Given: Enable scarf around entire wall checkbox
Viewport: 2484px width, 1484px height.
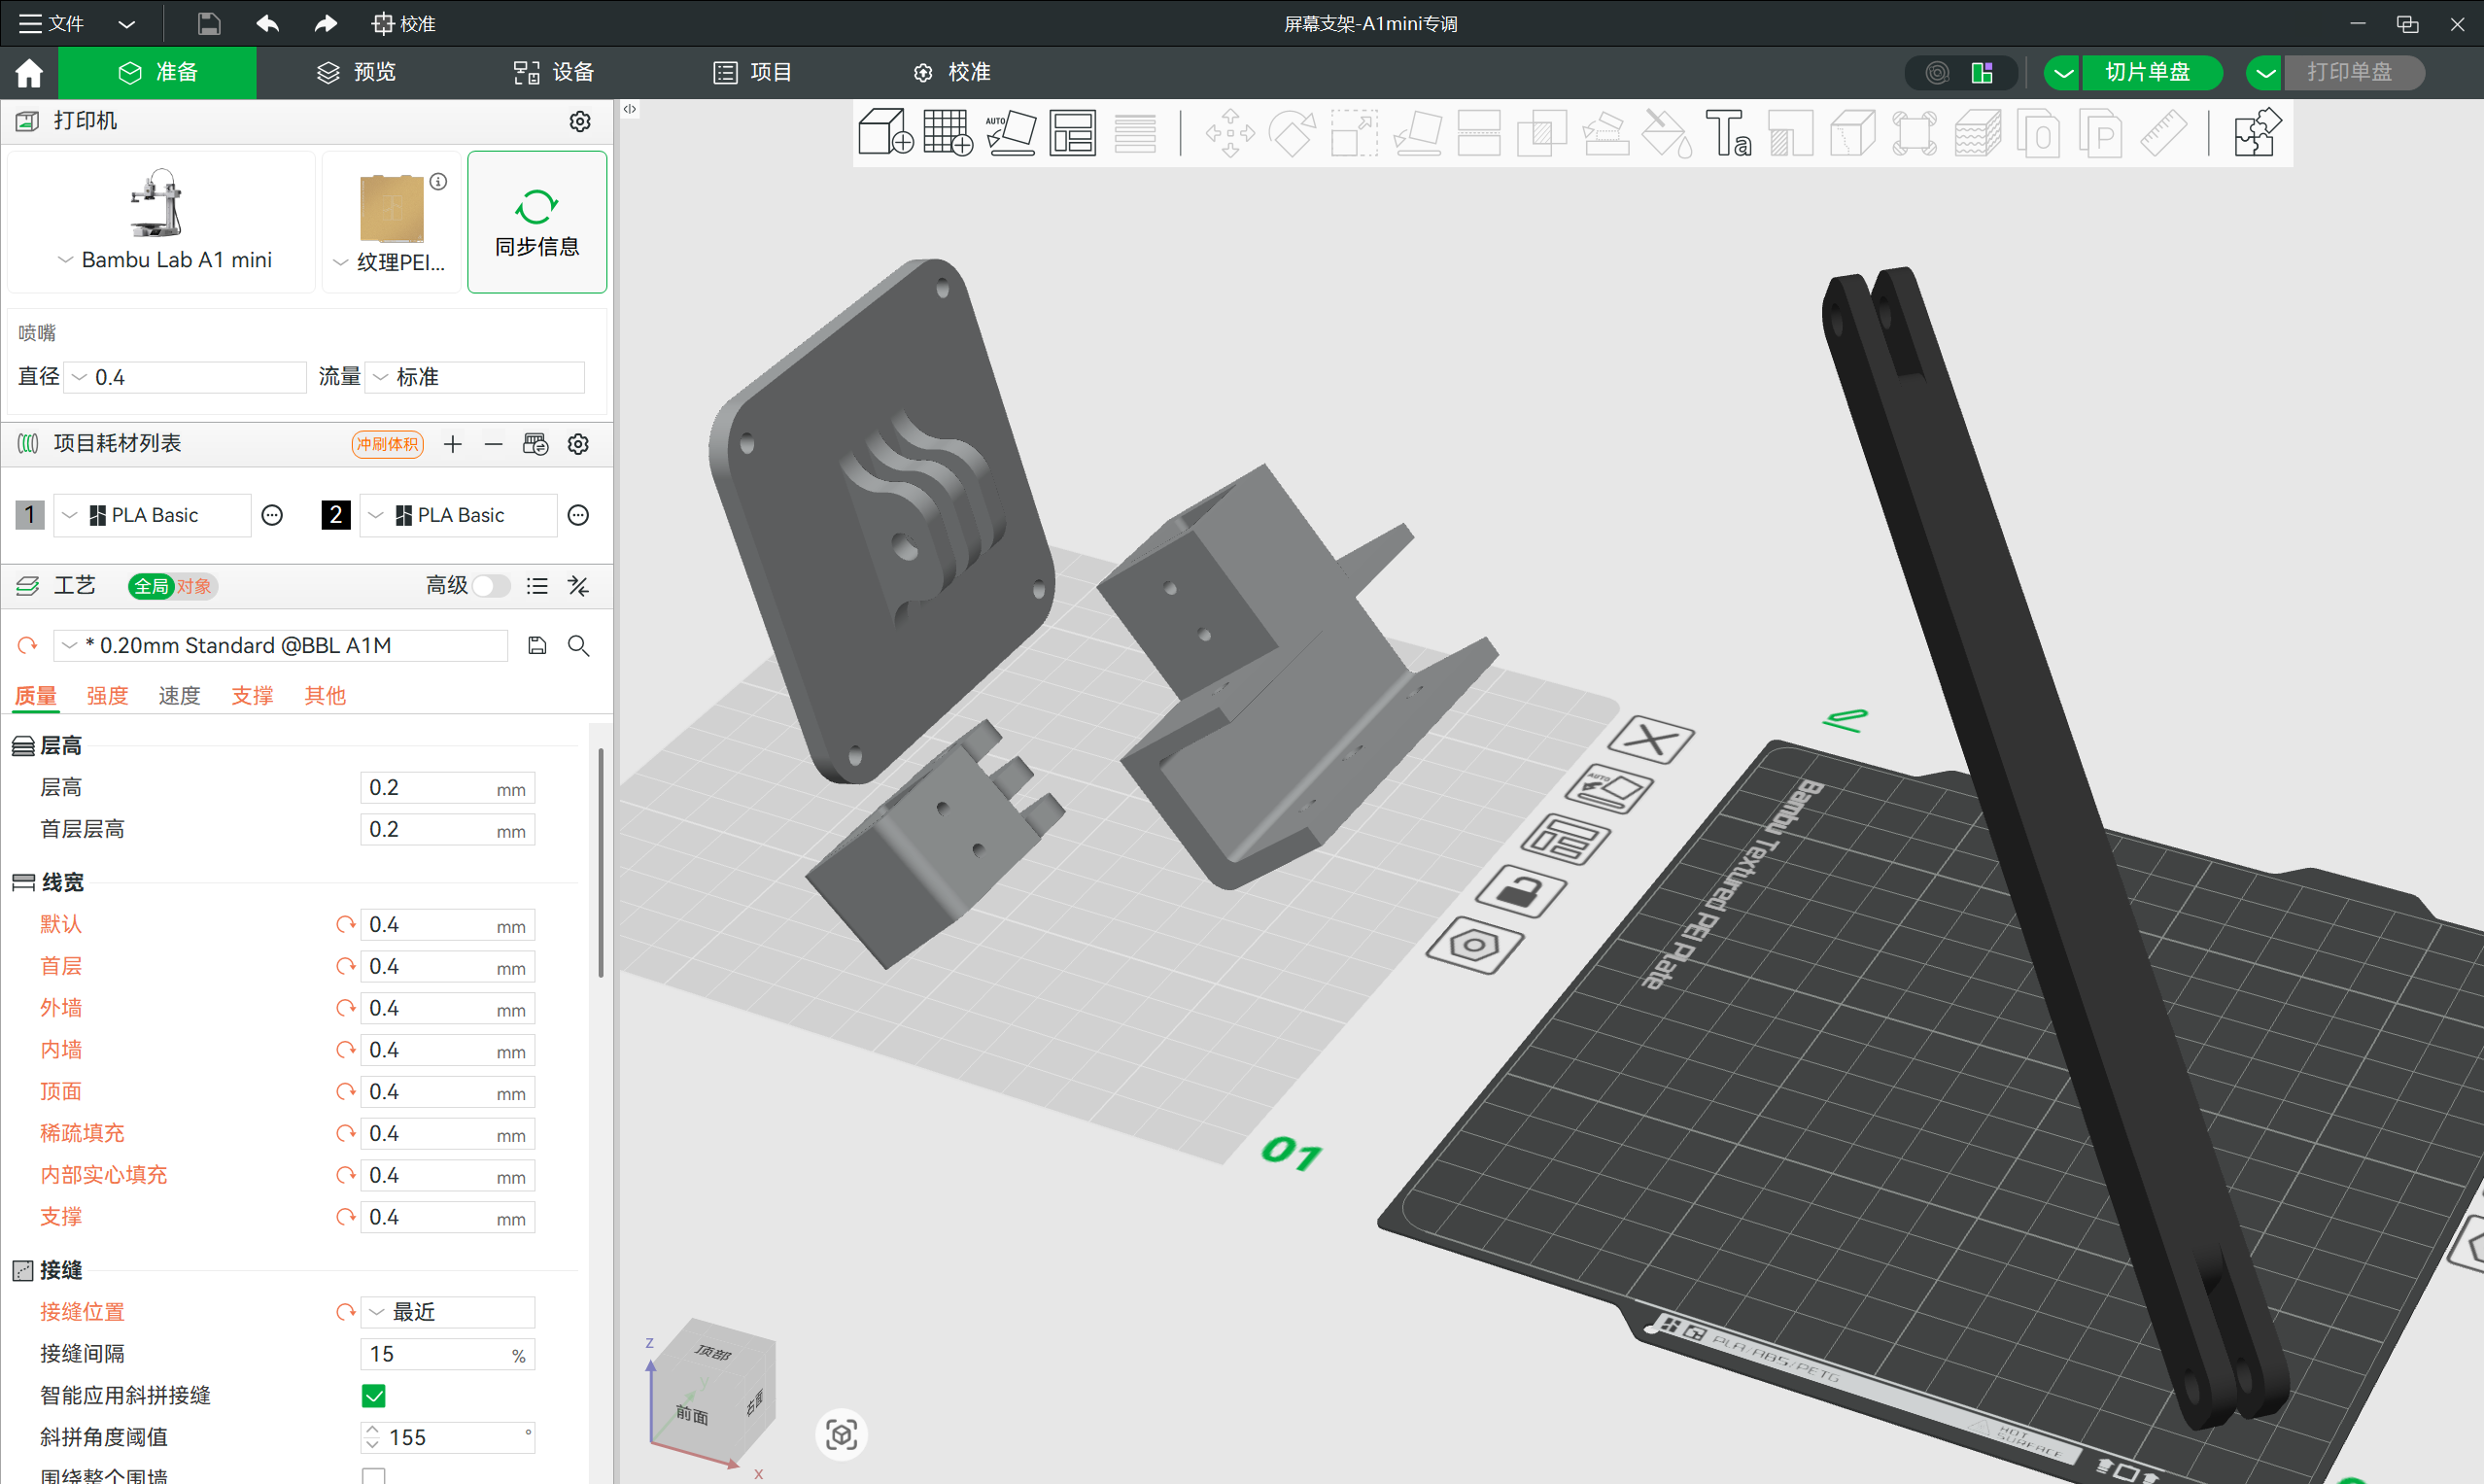Looking at the screenshot, I should tap(374, 1476).
